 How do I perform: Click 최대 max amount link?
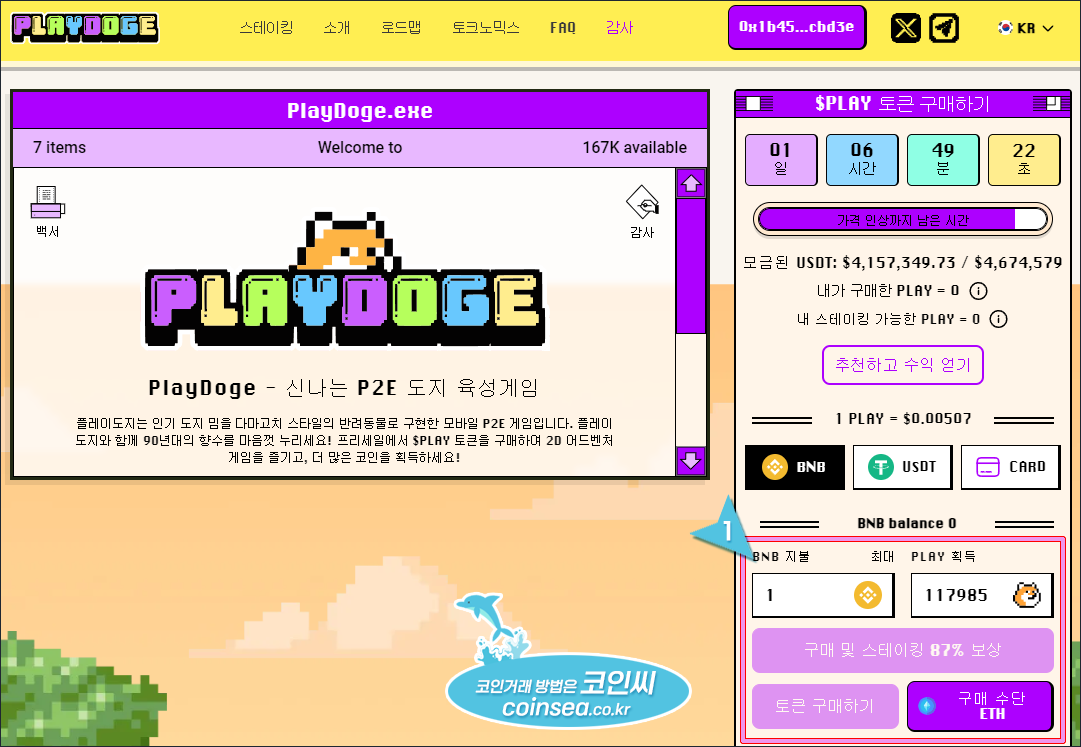[x=882, y=556]
